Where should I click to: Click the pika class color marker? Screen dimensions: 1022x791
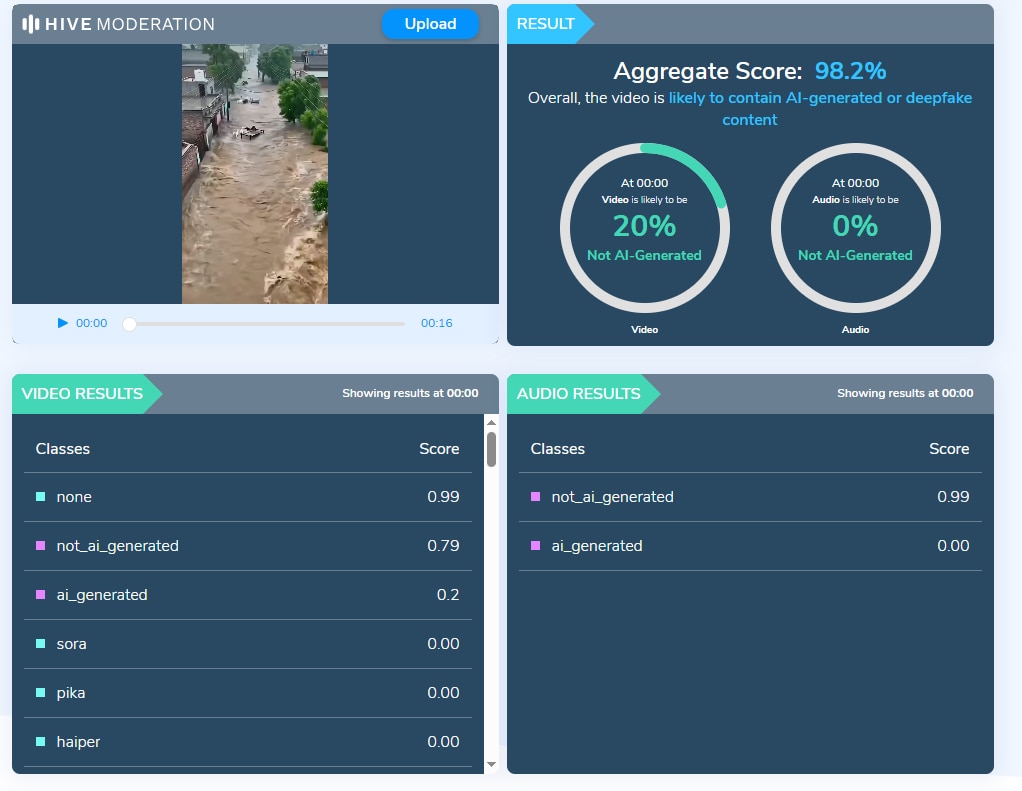[x=41, y=693]
